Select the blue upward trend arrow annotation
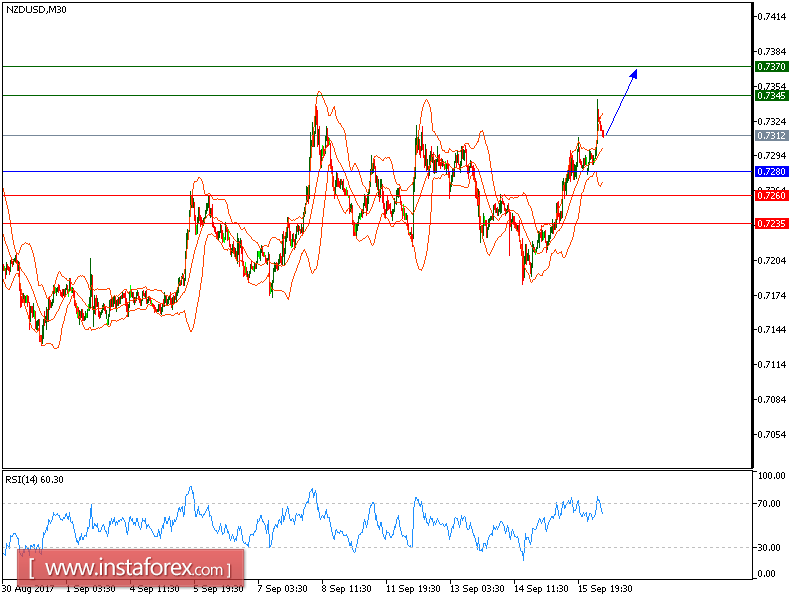 (620, 104)
